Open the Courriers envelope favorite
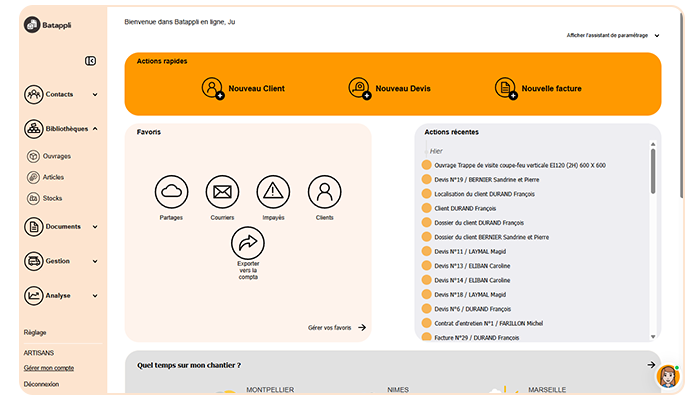700x400 pixels. tap(222, 192)
